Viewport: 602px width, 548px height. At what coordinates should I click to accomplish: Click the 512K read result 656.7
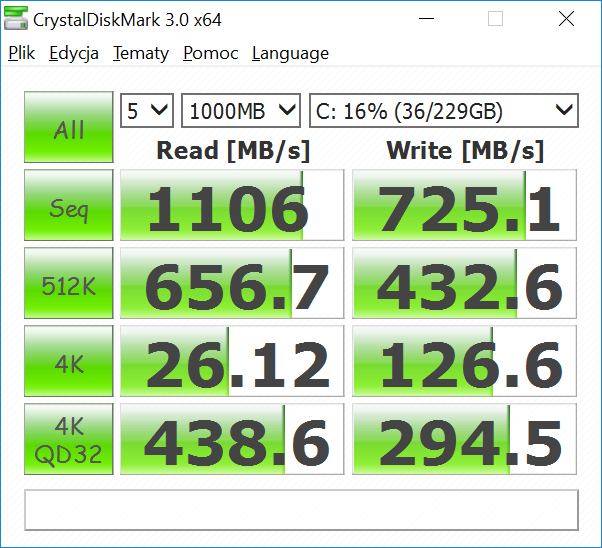pos(232,283)
